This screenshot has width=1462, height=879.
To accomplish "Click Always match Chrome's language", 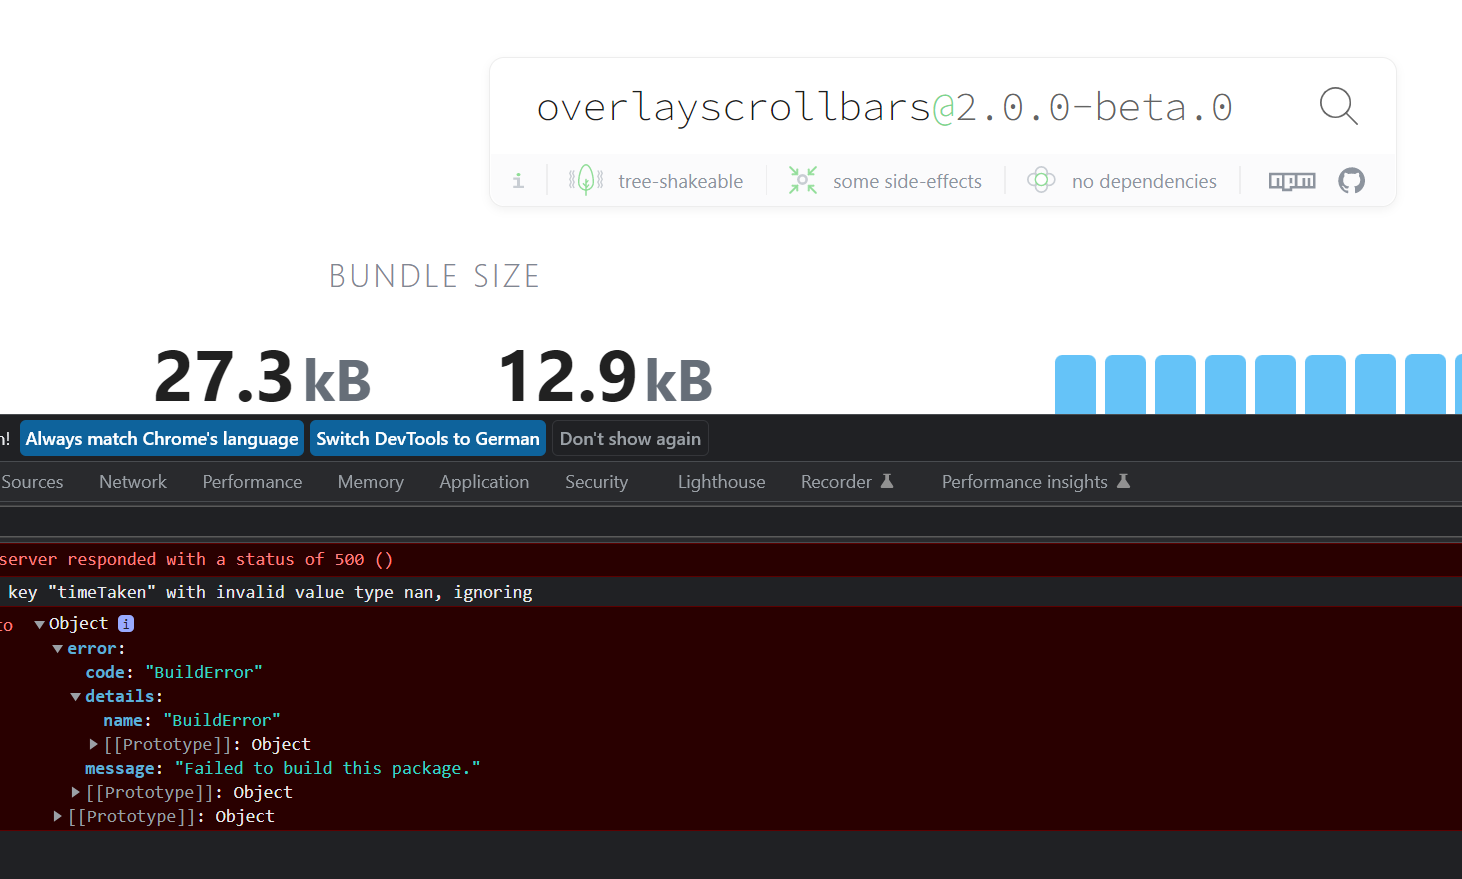I will point(161,438).
